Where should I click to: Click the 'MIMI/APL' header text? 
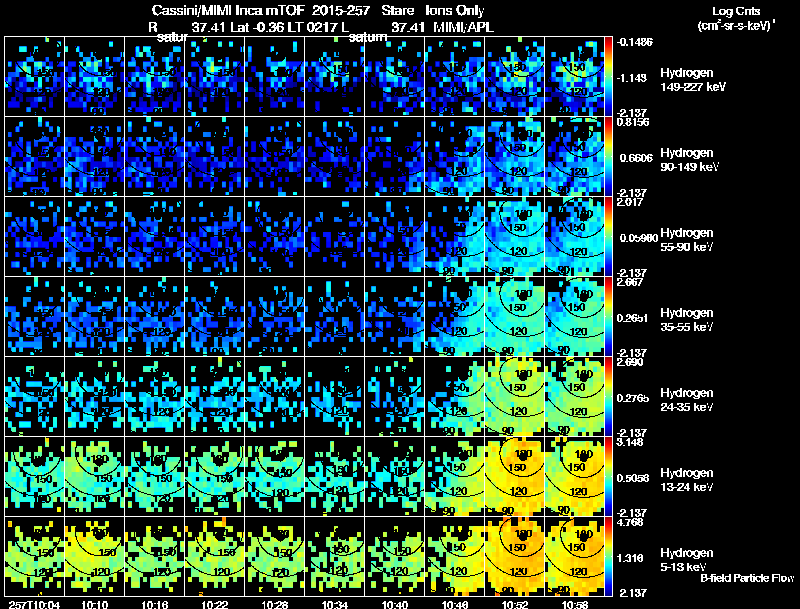[463, 27]
